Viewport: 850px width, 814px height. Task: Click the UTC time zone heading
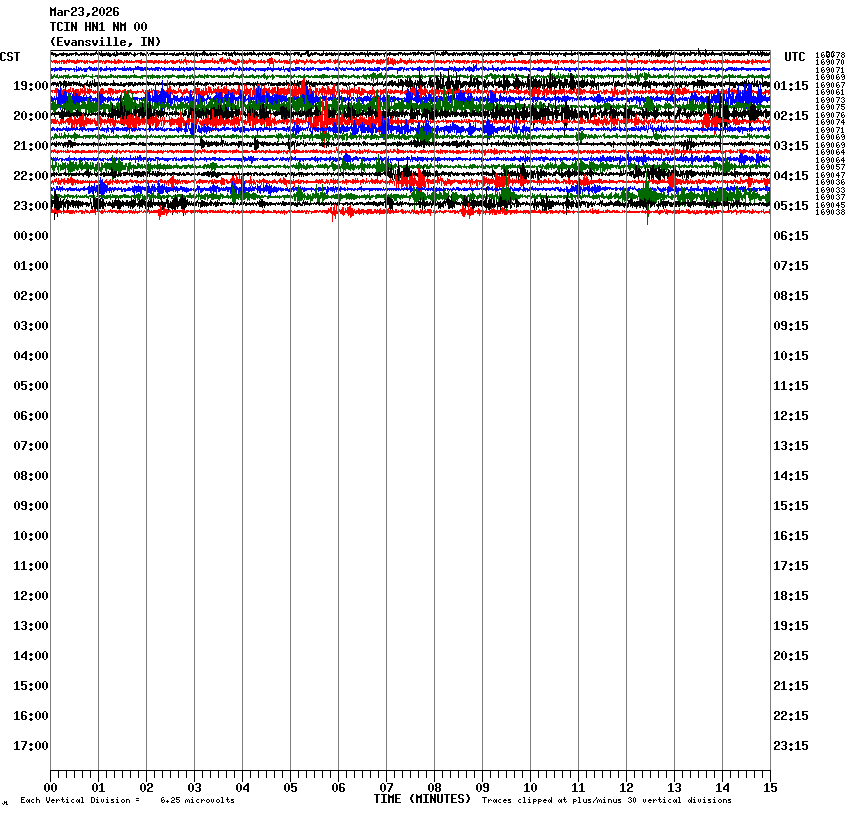pos(794,57)
